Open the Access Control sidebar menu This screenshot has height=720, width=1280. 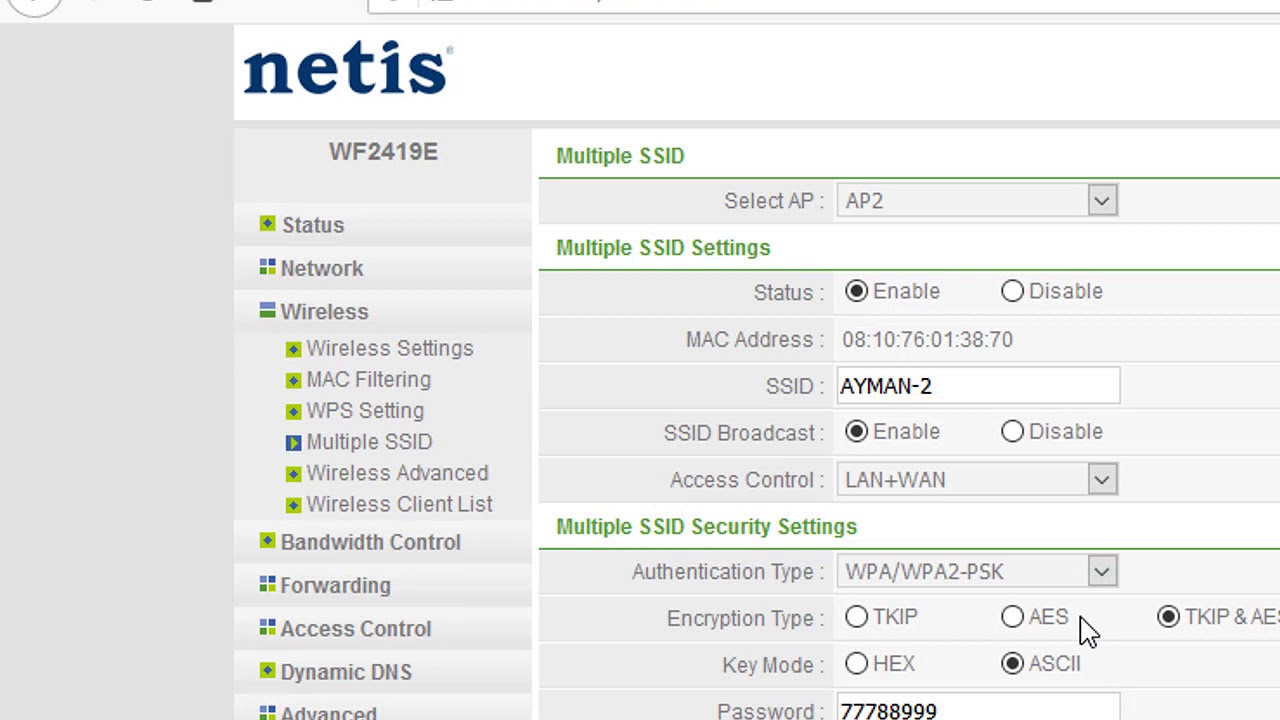tap(356, 629)
